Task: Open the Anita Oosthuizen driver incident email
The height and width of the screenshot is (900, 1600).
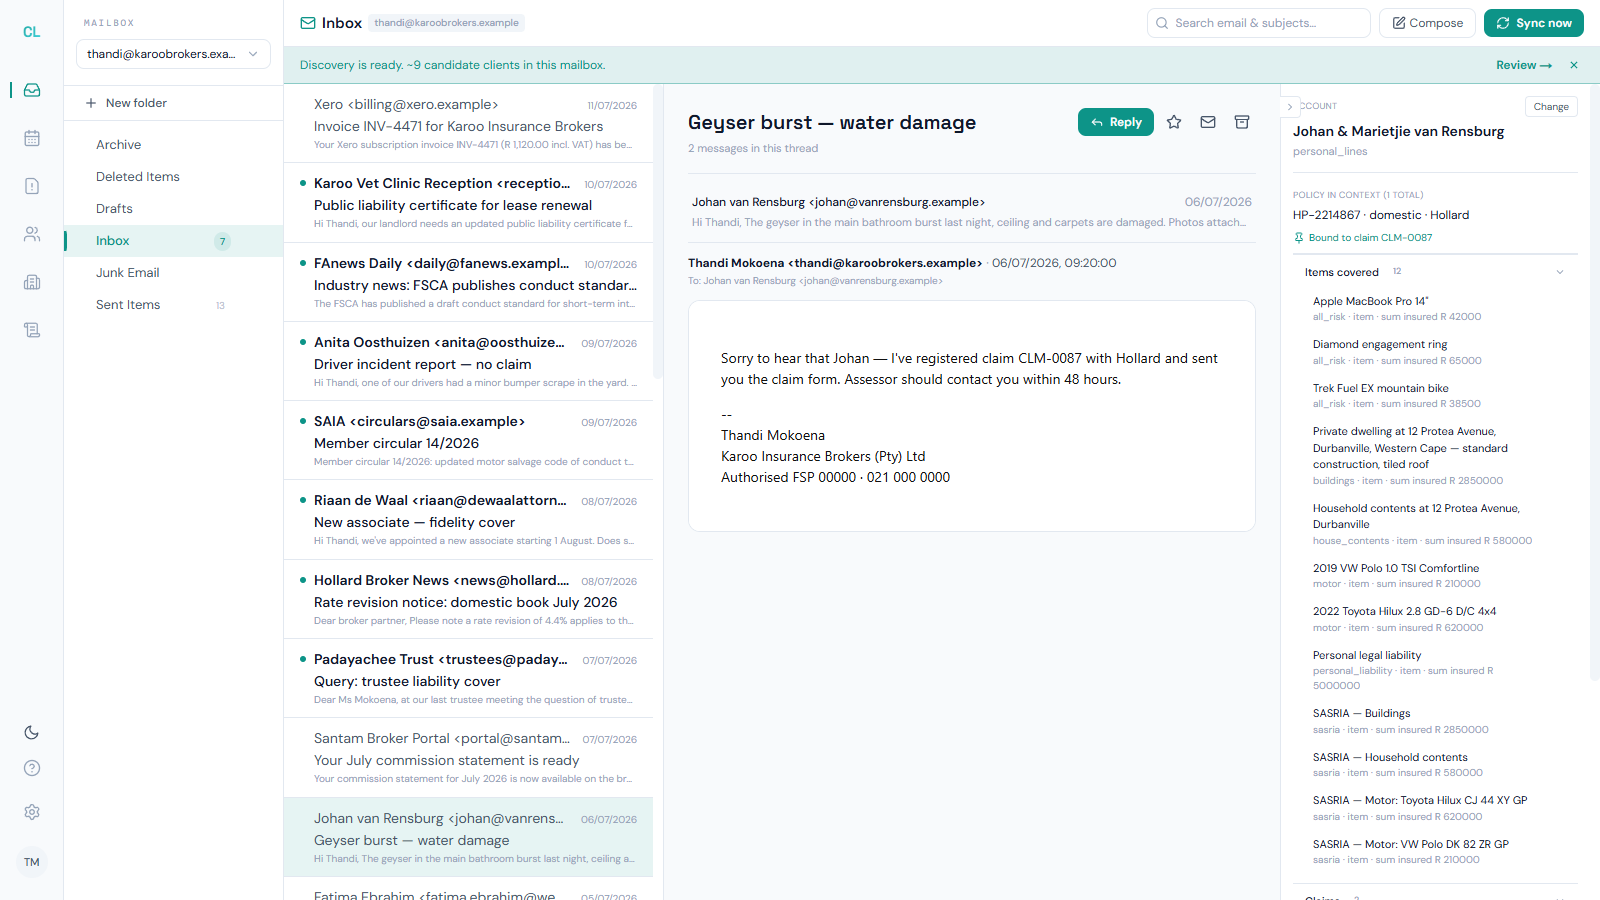Action: [x=468, y=361]
